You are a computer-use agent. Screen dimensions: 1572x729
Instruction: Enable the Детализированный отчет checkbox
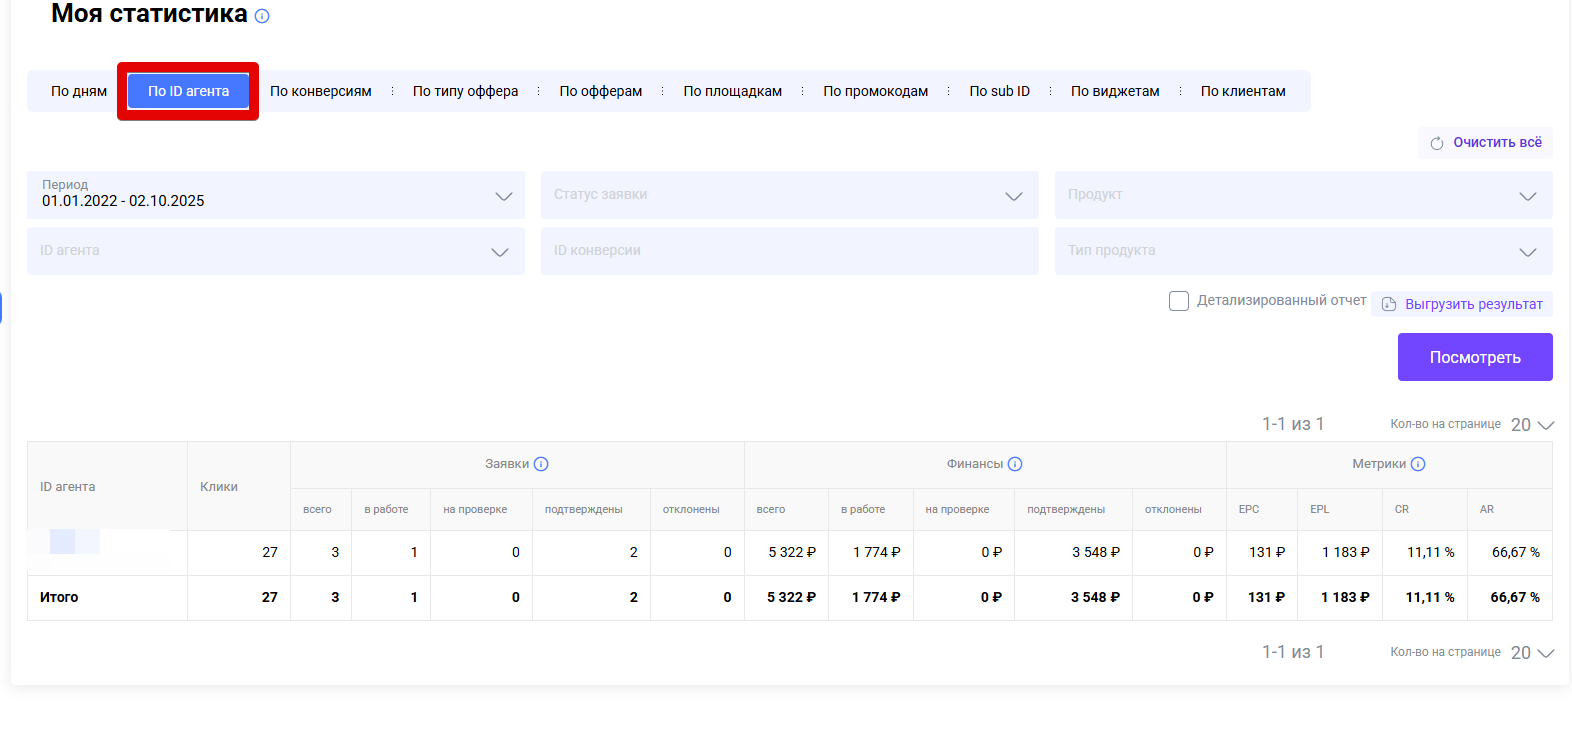(x=1179, y=301)
